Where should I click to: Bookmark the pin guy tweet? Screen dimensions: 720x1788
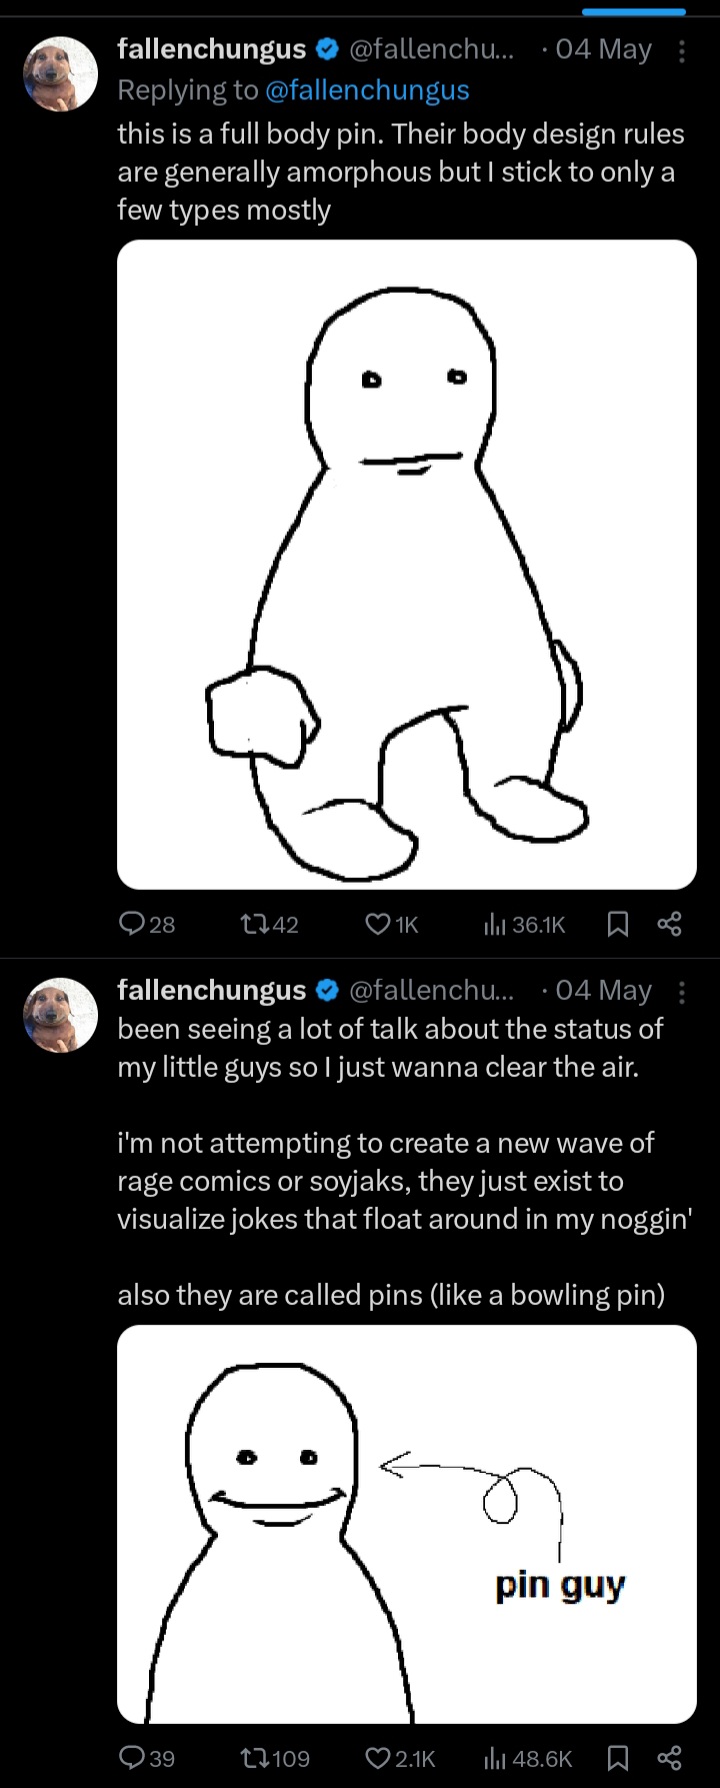point(618,1758)
